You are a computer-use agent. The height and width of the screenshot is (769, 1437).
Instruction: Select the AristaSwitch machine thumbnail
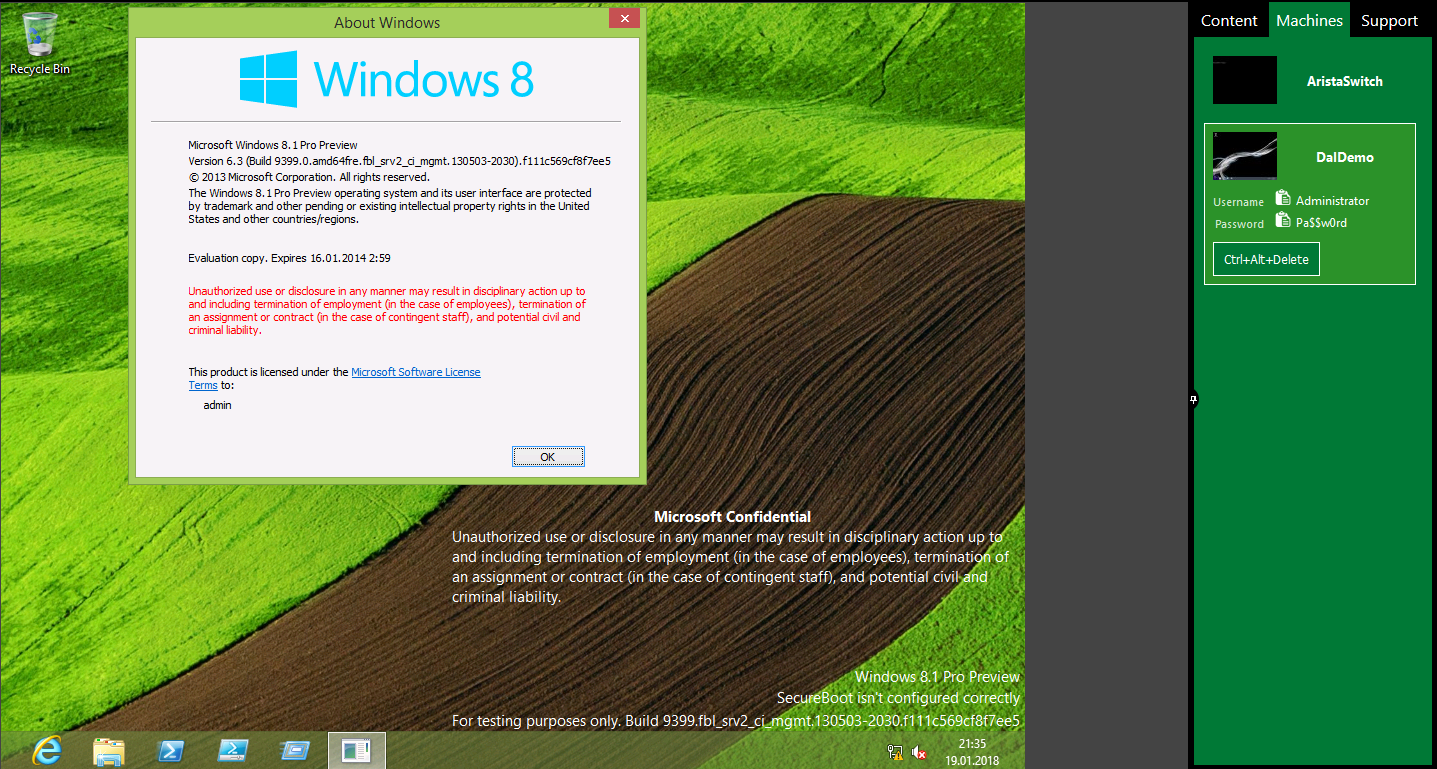pyautogui.click(x=1245, y=80)
